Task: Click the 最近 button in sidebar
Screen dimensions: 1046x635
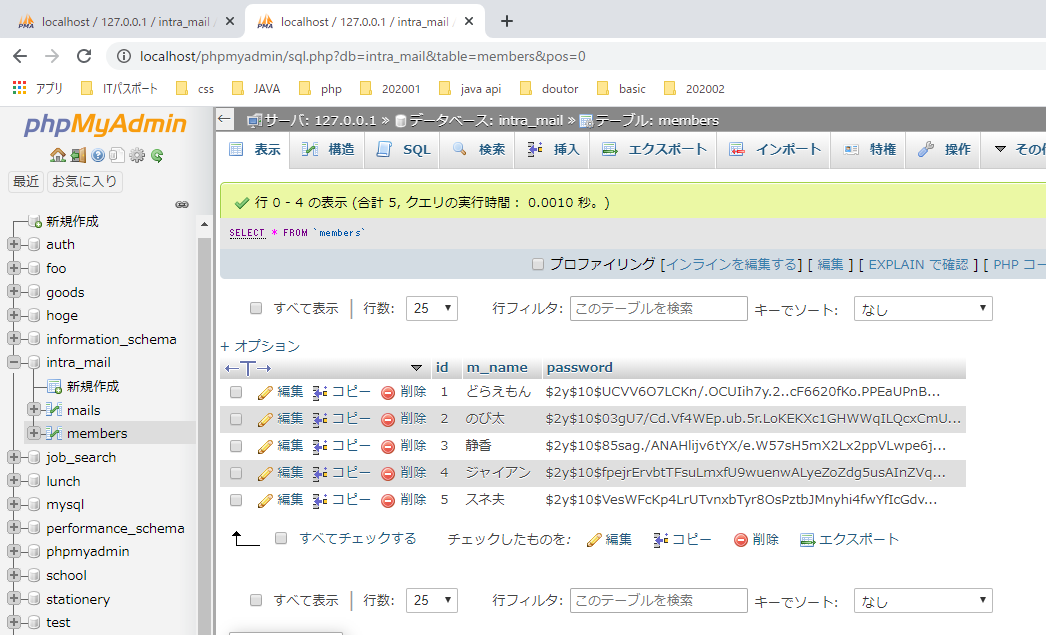Action: 26,181
